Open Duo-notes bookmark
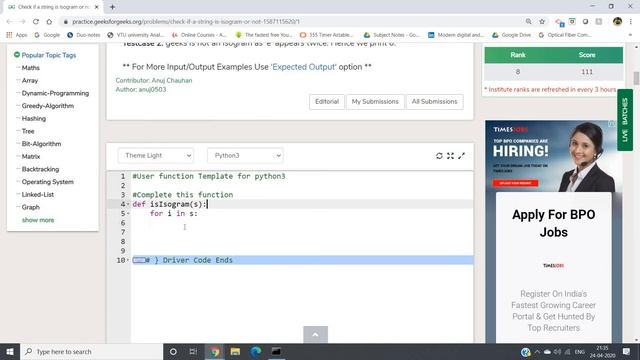The width and height of the screenshot is (640, 360). 84,35
